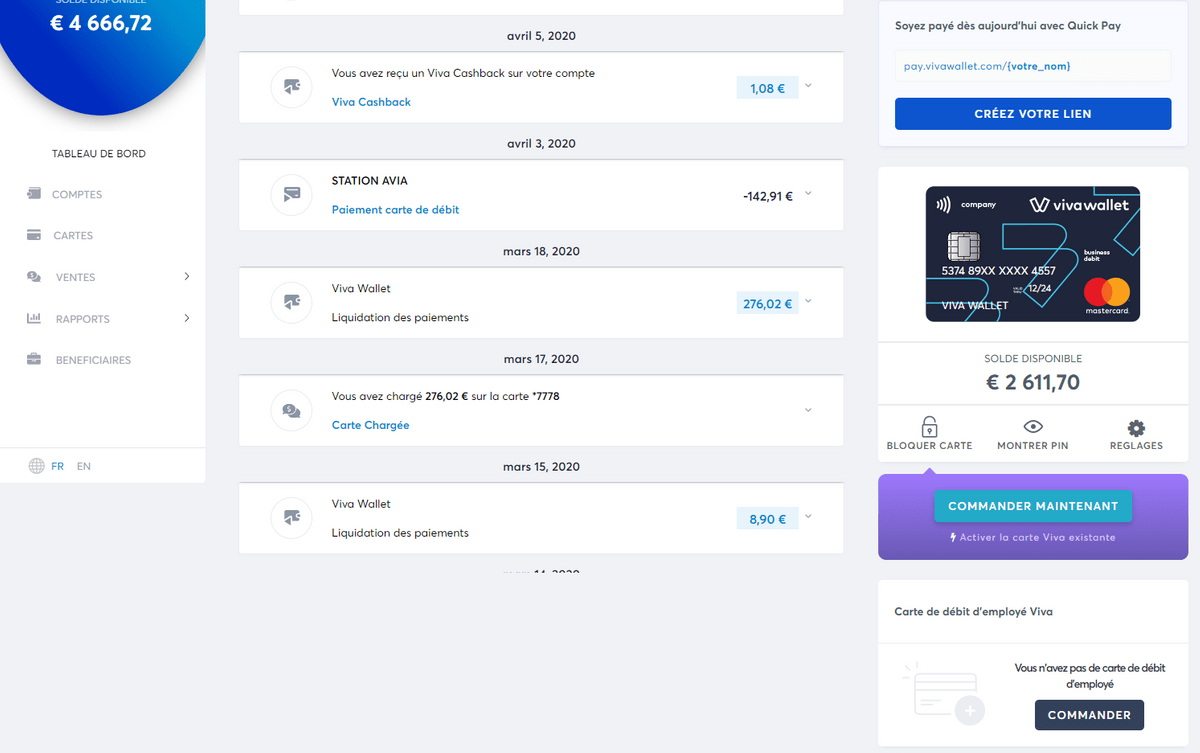
Task: Click the STATION AVIA payment card icon
Action: (x=292, y=195)
